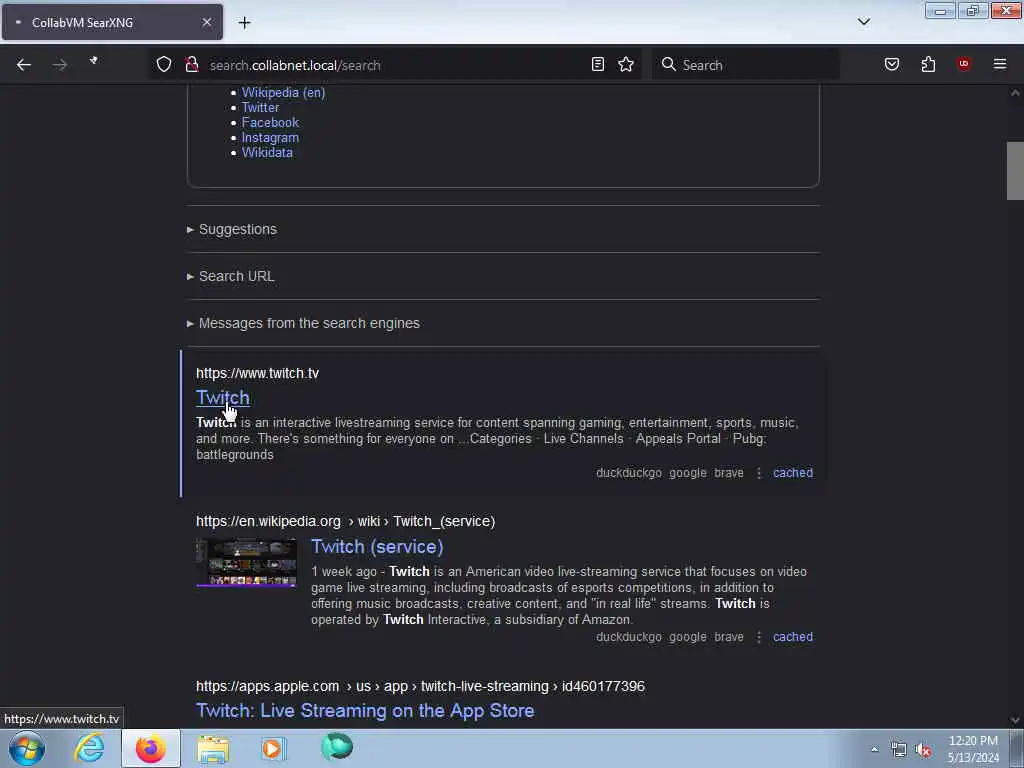Show hidden system tray icons
This screenshot has height=768, width=1024.
pyautogui.click(x=874, y=749)
